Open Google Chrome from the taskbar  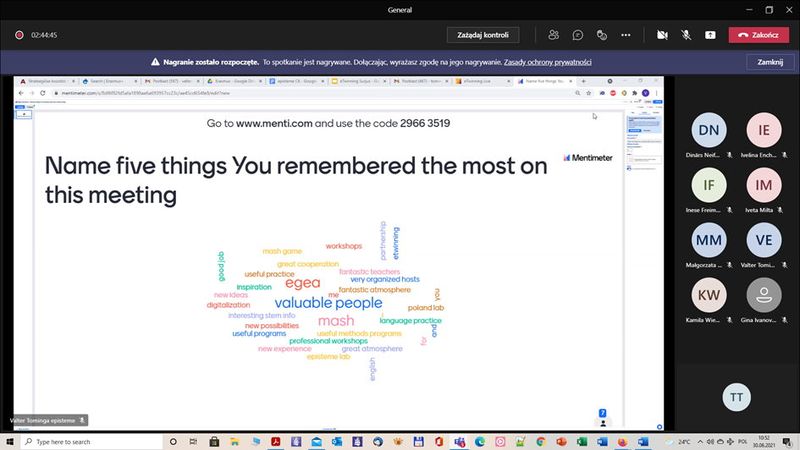click(x=541, y=442)
